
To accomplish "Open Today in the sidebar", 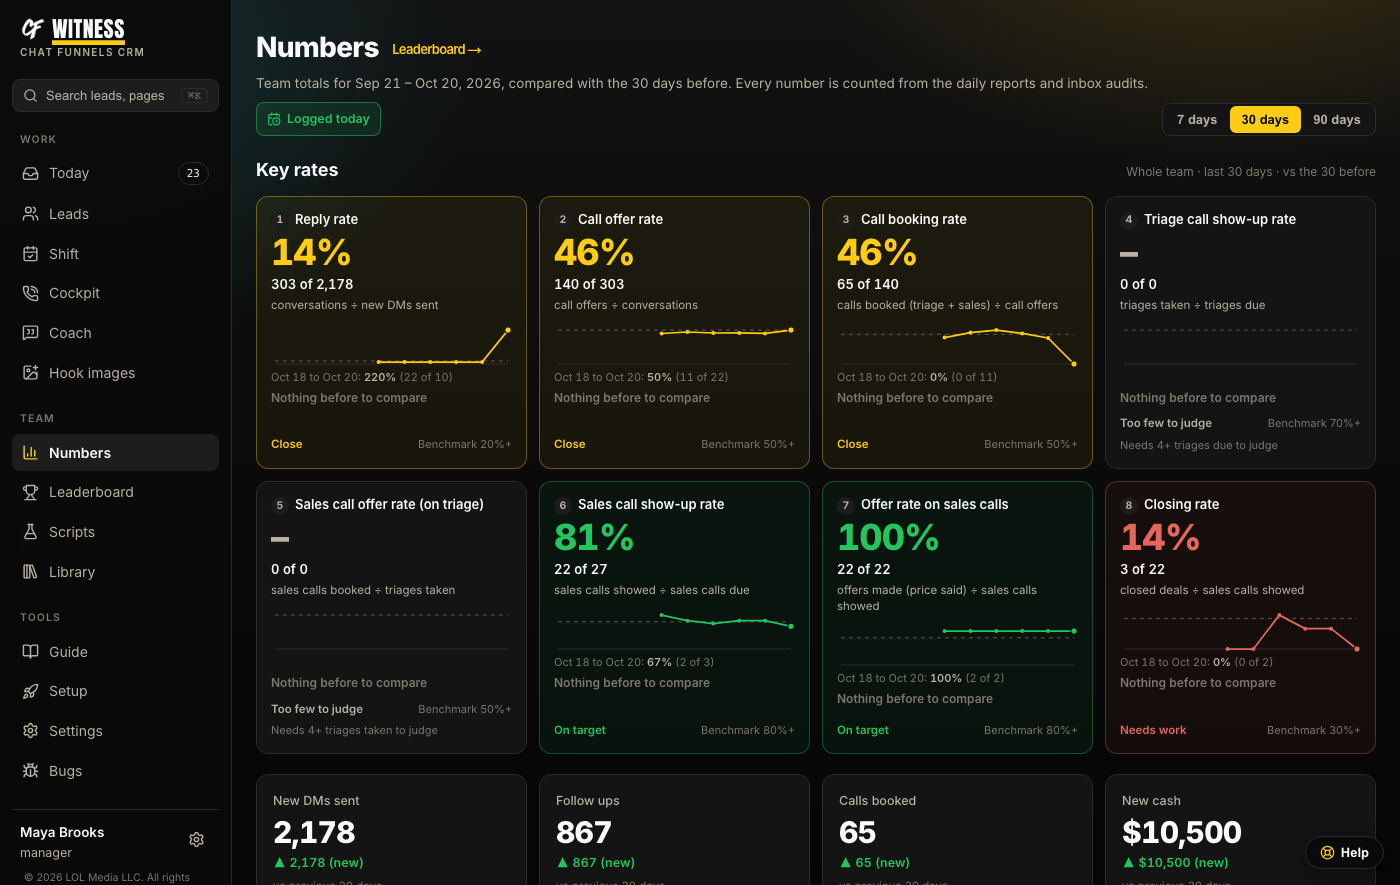I will click(115, 173).
